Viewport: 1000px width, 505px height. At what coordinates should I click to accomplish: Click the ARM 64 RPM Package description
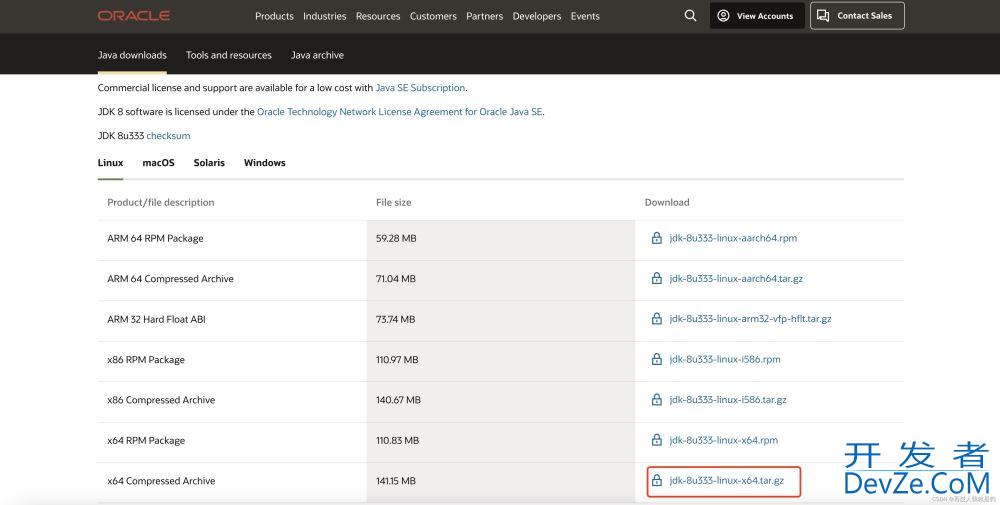[x=156, y=238]
